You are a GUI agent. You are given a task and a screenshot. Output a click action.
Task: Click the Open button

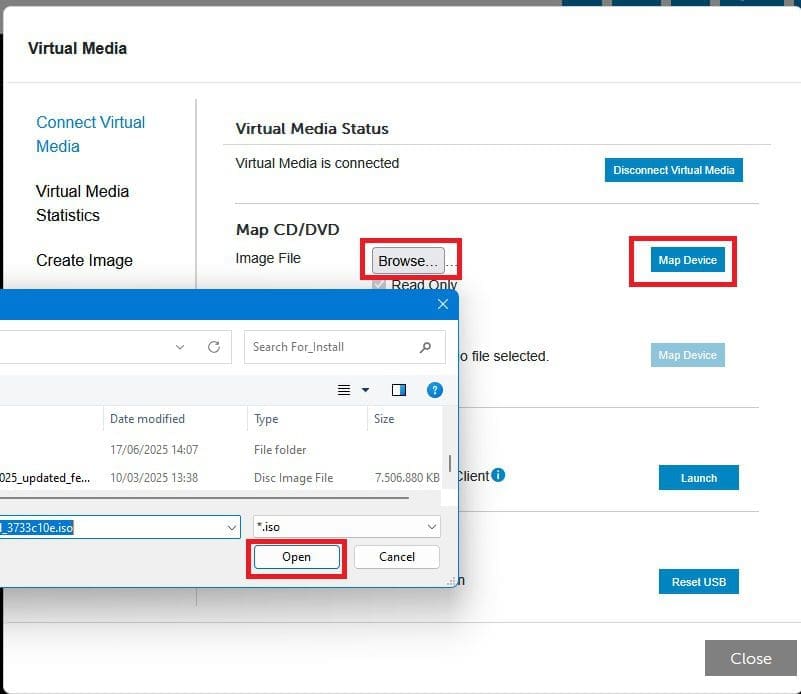pos(296,557)
